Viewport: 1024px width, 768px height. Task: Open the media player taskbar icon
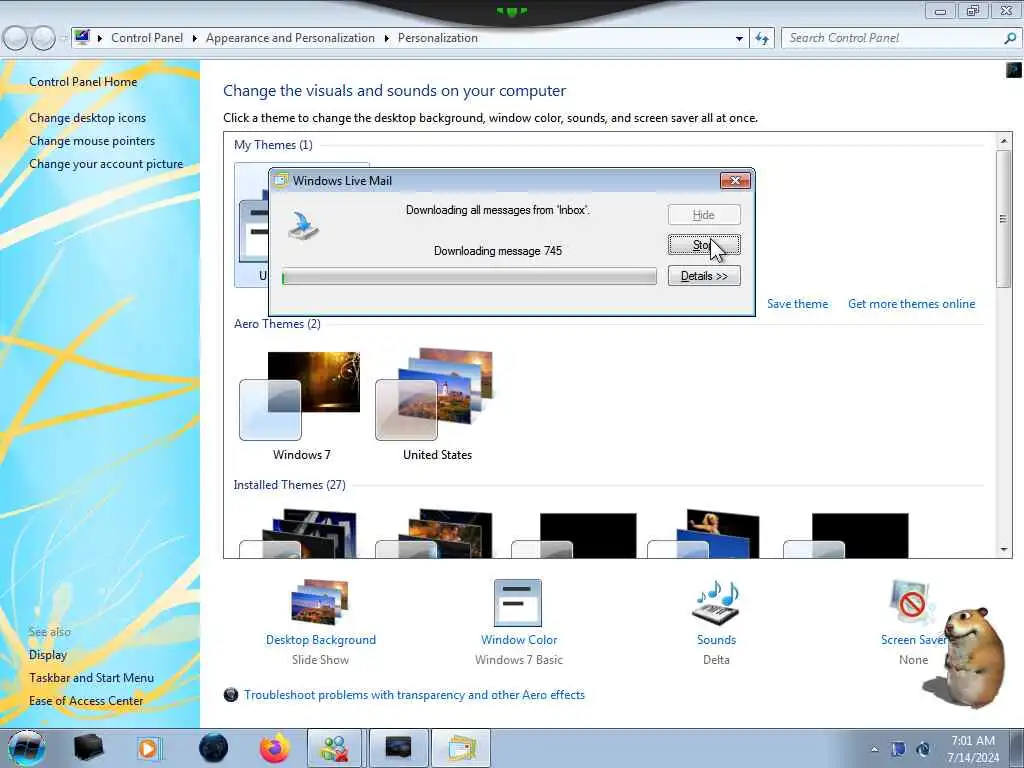(x=148, y=748)
